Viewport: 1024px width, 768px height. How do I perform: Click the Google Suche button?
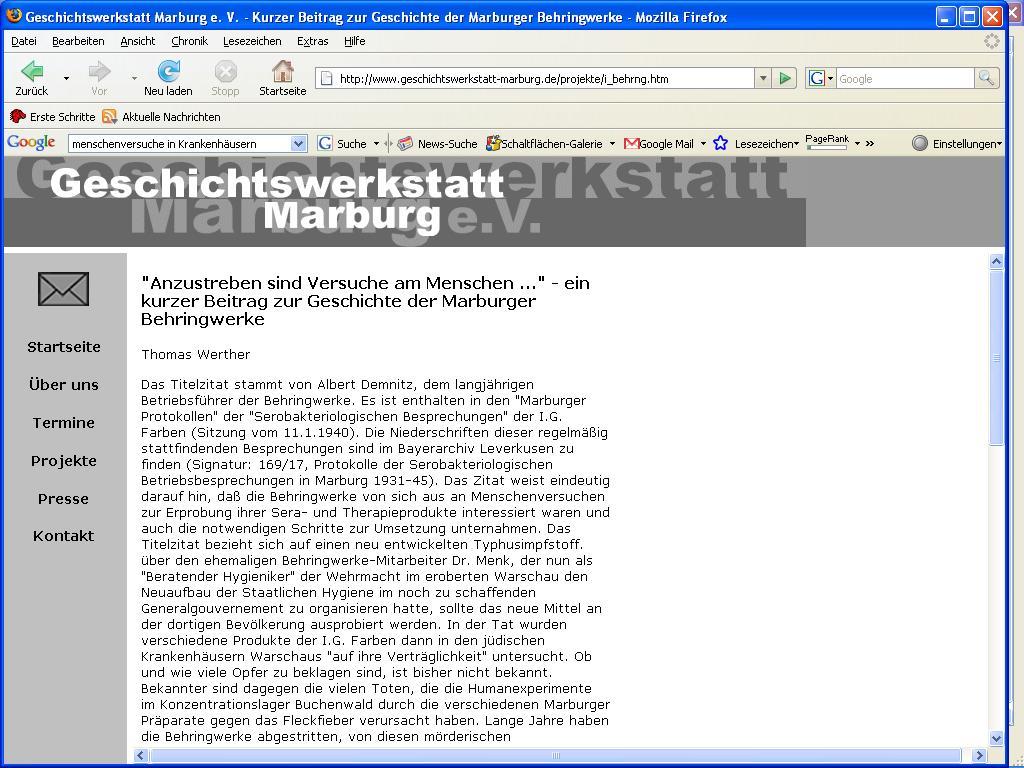pos(344,144)
